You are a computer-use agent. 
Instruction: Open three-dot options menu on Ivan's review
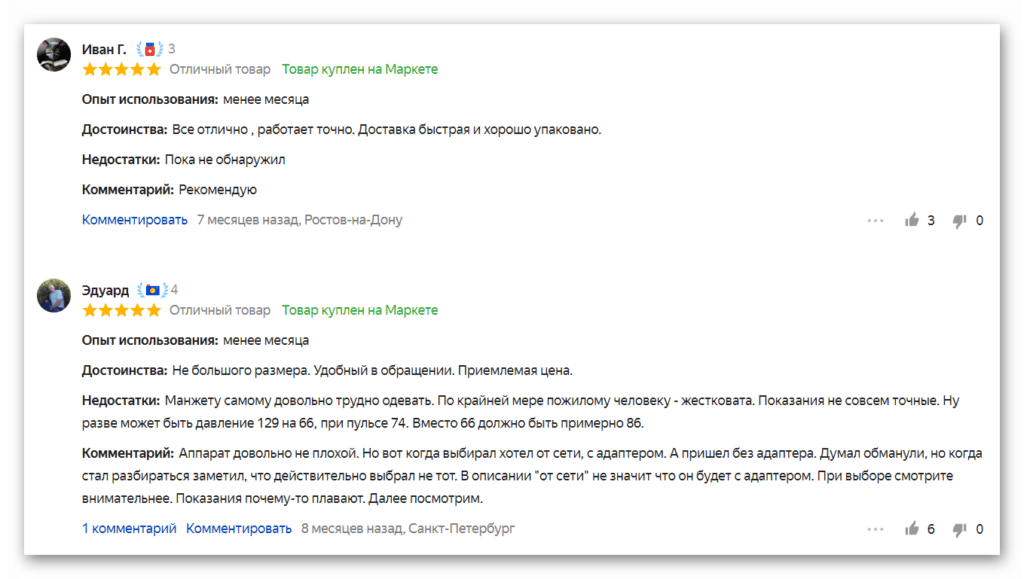(875, 221)
